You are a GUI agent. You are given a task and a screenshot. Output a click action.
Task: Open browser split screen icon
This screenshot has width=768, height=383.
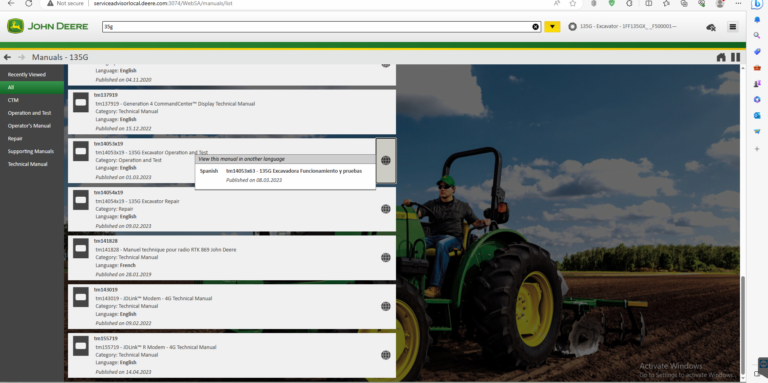pyautogui.click(x=648, y=3)
